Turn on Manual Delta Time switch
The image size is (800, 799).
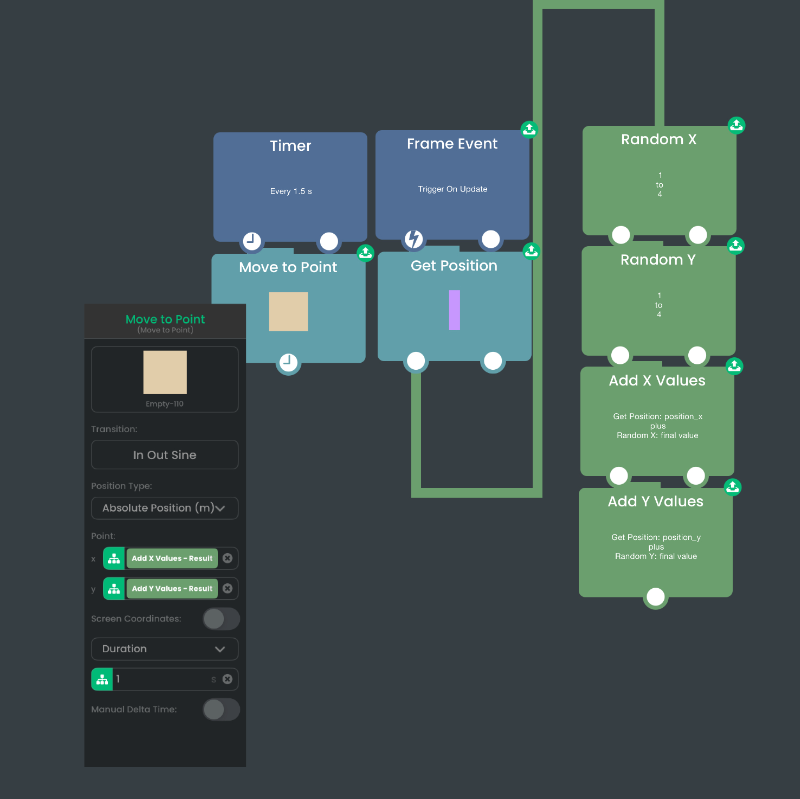coord(221,709)
